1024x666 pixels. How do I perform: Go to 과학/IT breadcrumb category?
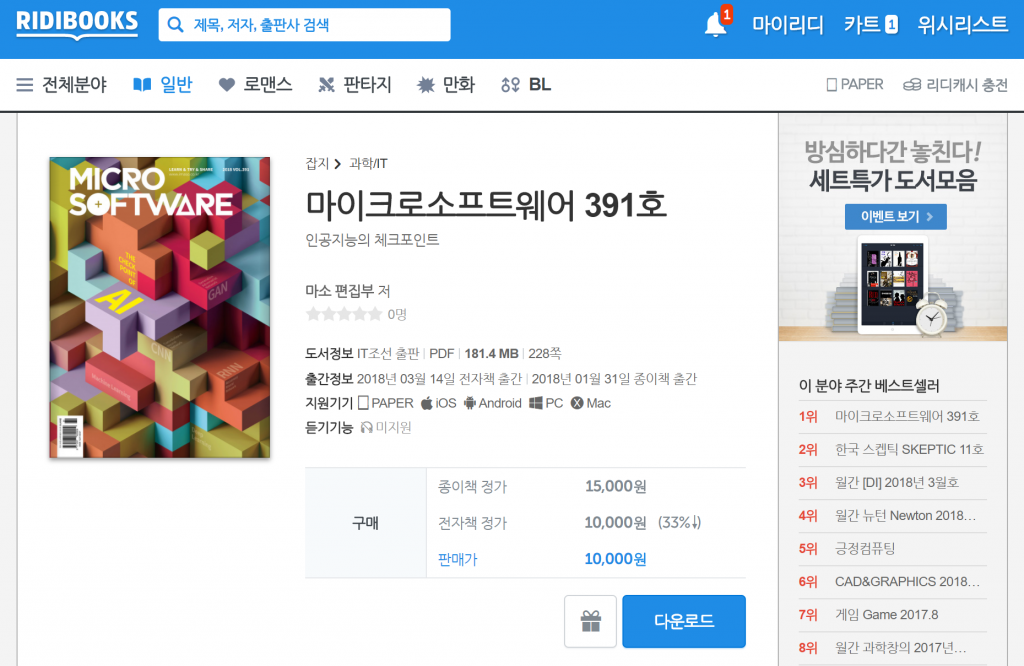pos(368,163)
